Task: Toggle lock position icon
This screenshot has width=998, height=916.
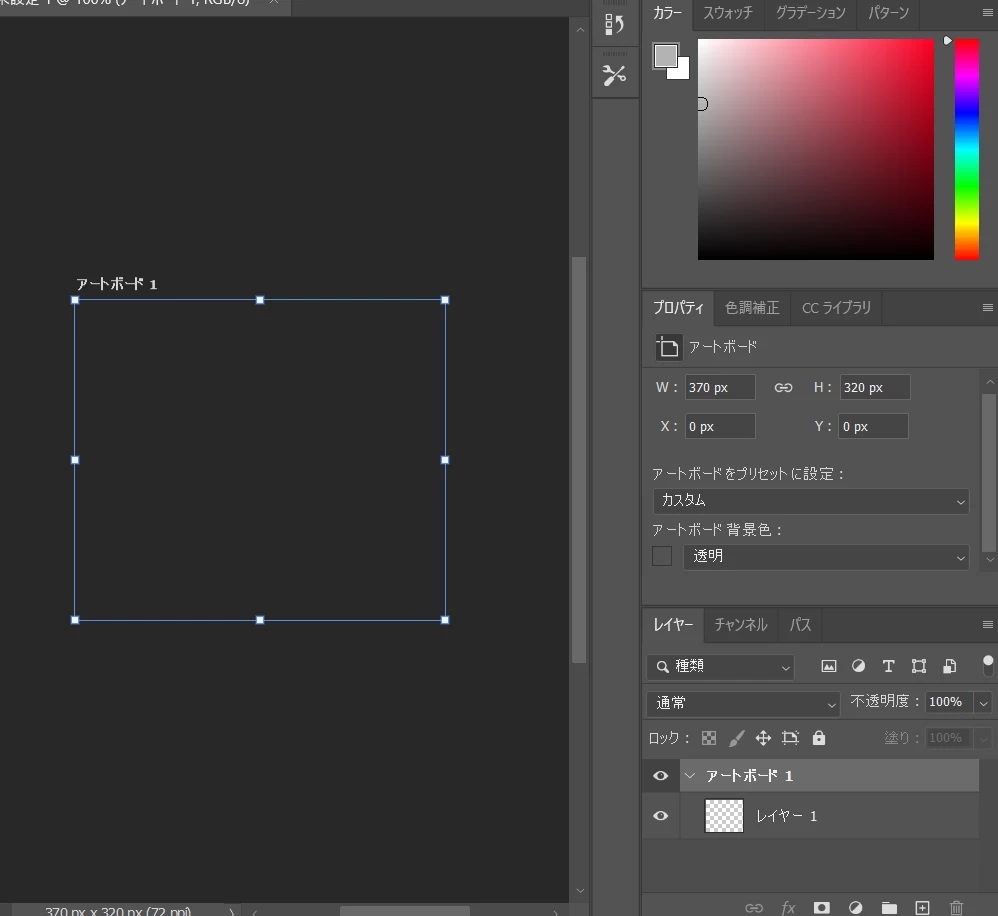Action: pos(763,738)
